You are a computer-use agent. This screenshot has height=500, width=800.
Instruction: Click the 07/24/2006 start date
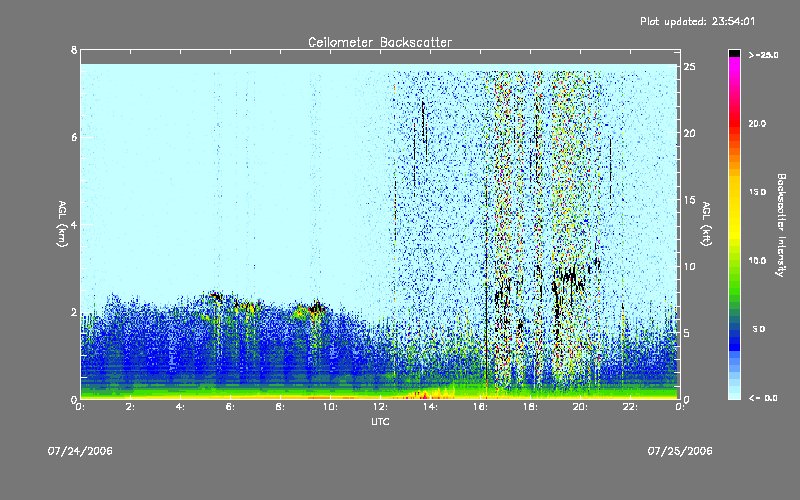80,451
